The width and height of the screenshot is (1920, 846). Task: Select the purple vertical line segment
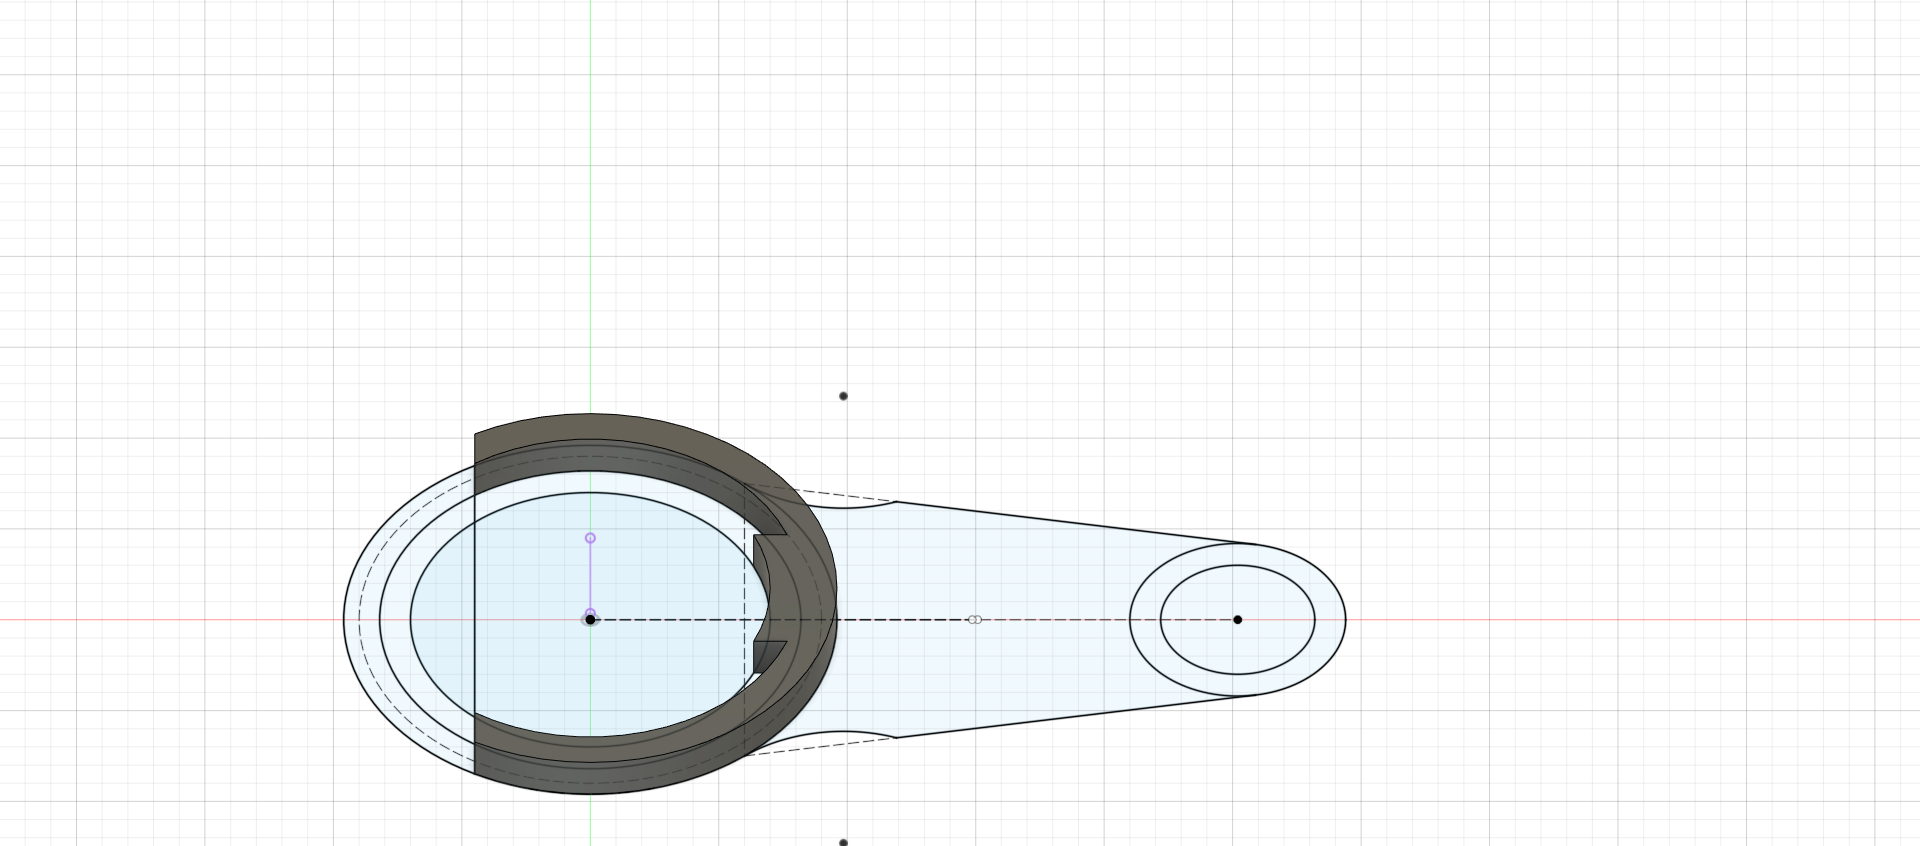pos(590,577)
